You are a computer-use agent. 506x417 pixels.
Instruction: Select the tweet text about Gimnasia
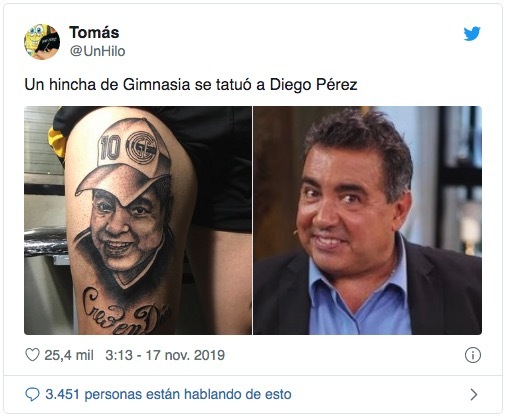pyautogui.click(x=191, y=85)
